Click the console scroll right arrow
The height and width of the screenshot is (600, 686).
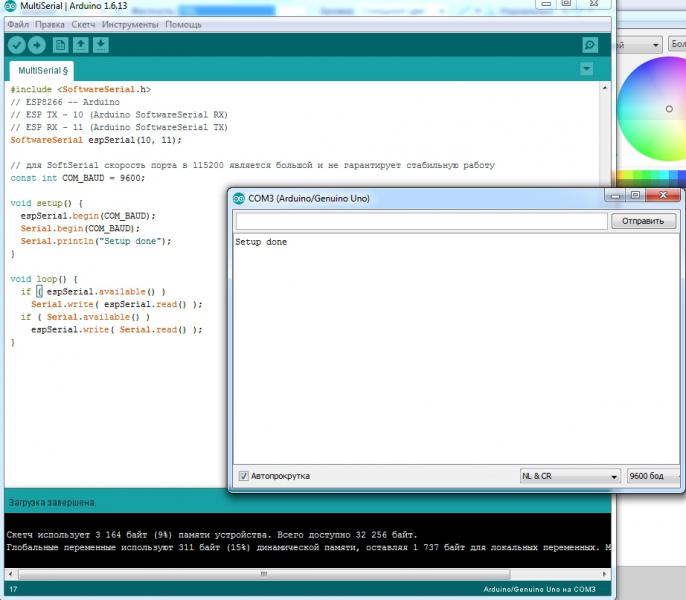pos(605,574)
